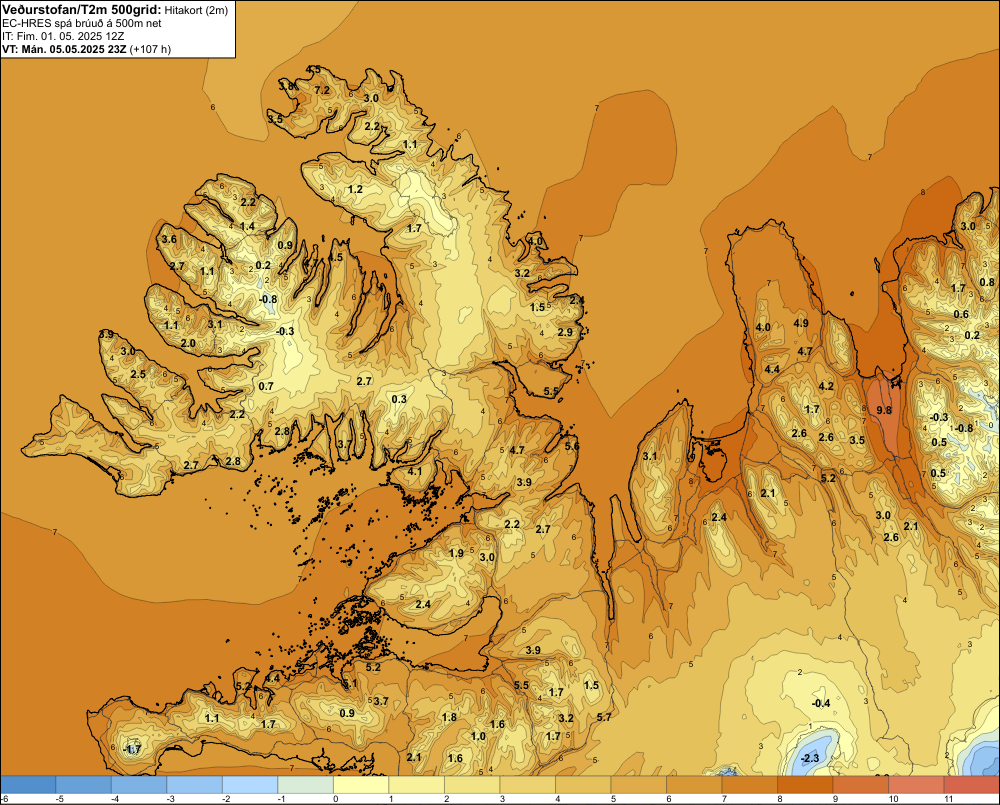1000x805 pixels.
Task: Click the -0.4 temperature value
Action: point(821,703)
